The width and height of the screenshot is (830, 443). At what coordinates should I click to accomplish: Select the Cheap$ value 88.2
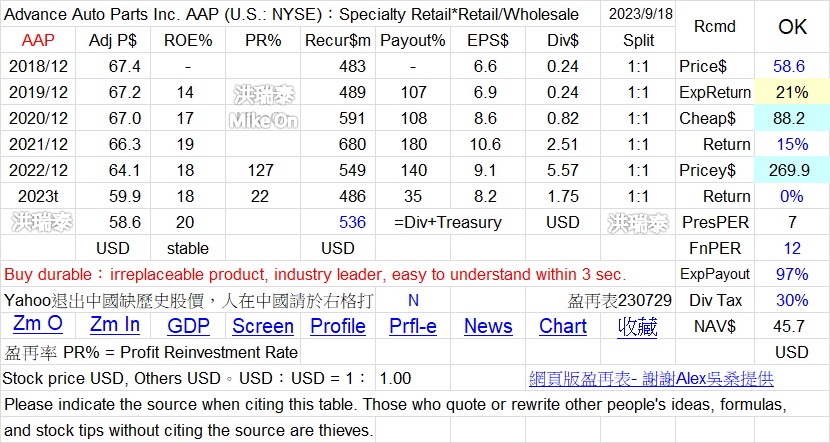(x=792, y=118)
